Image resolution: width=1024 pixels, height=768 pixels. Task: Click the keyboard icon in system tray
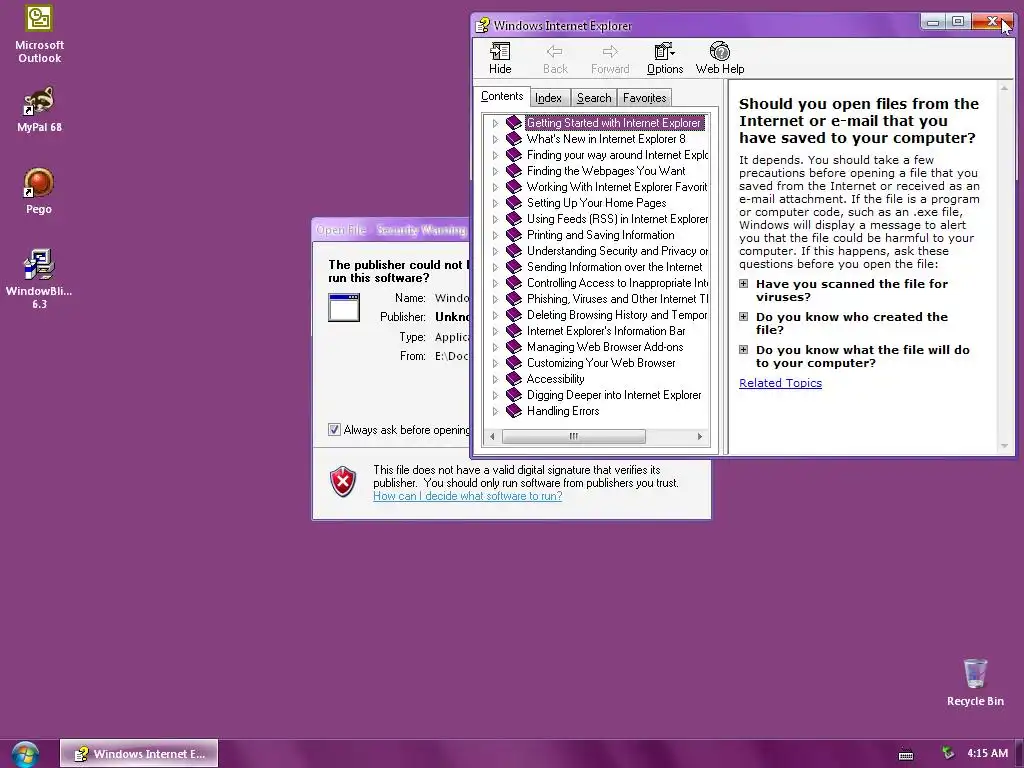906,754
